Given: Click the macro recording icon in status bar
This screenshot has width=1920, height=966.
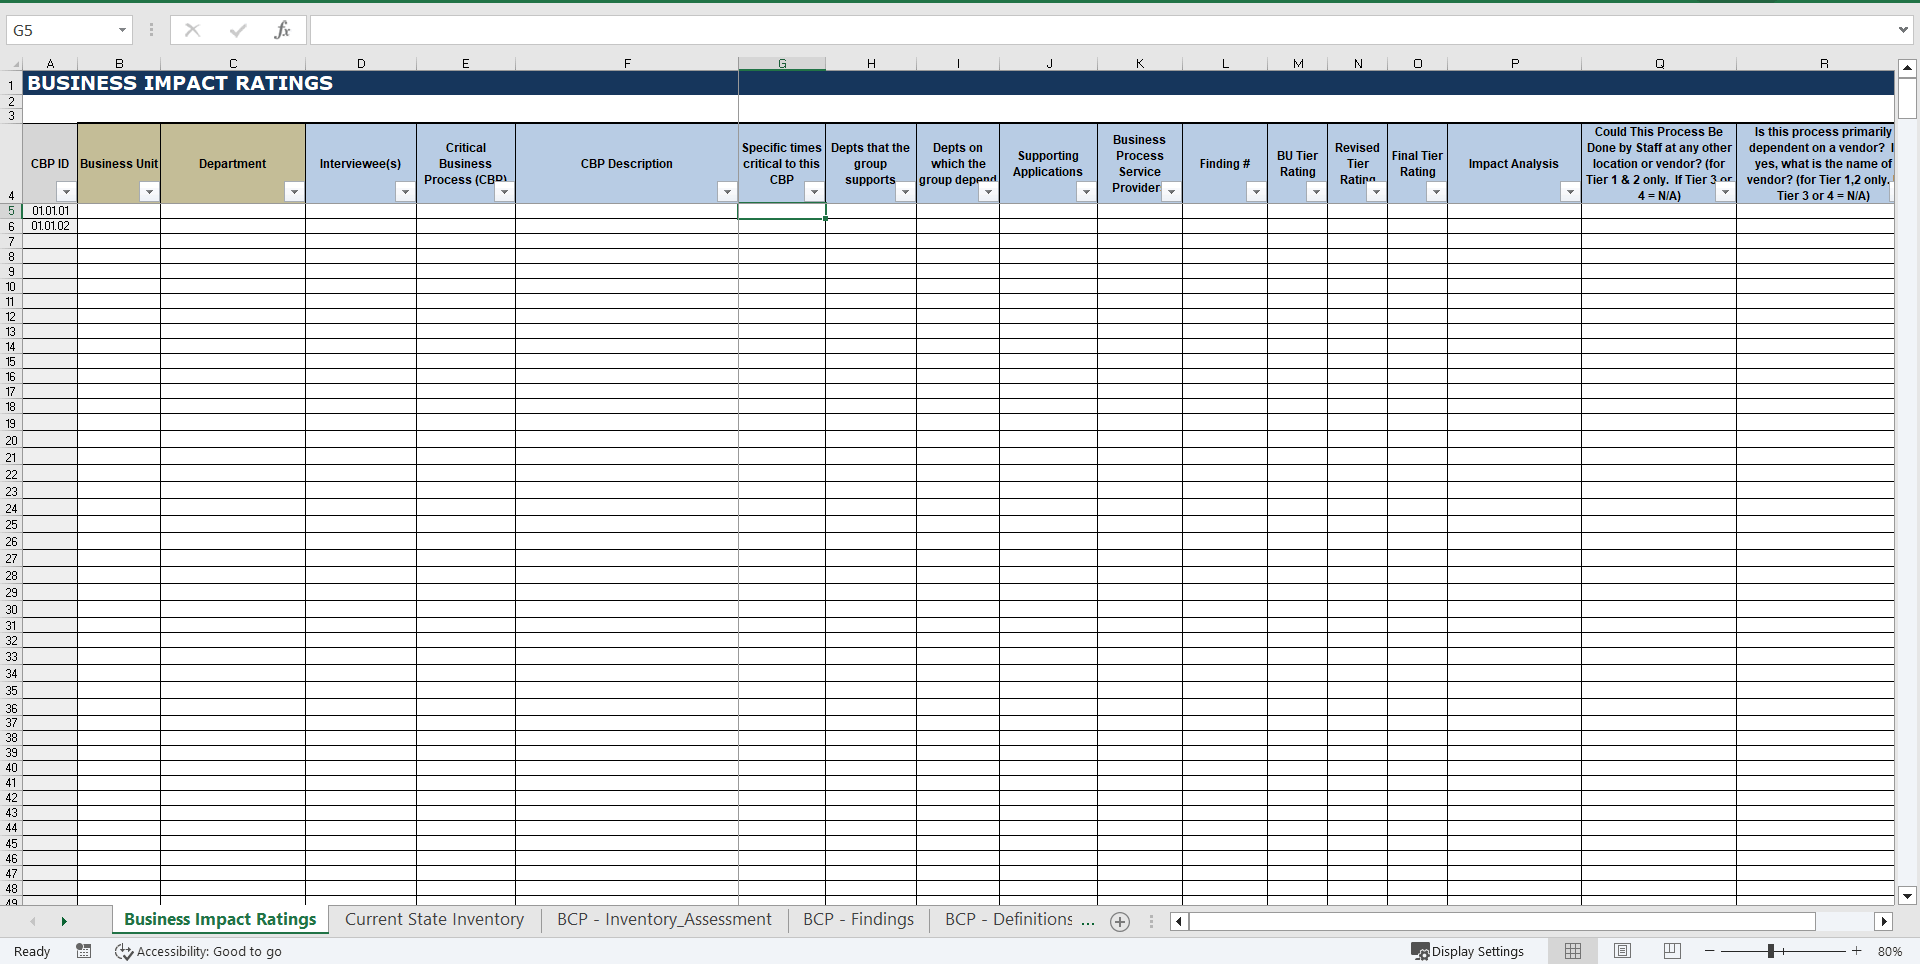Looking at the screenshot, I should (x=84, y=951).
